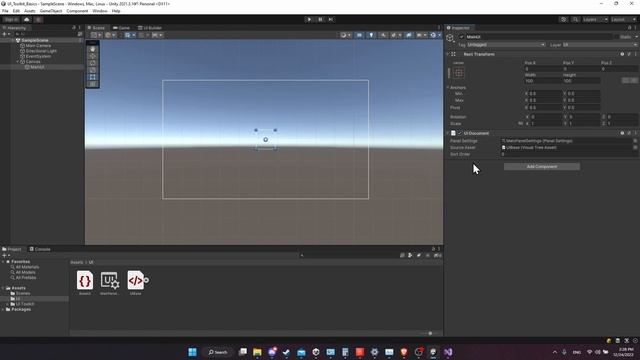Open the Layout dropdown in top bar
The image size is (640, 360).
pyautogui.click(x=623, y=20)
